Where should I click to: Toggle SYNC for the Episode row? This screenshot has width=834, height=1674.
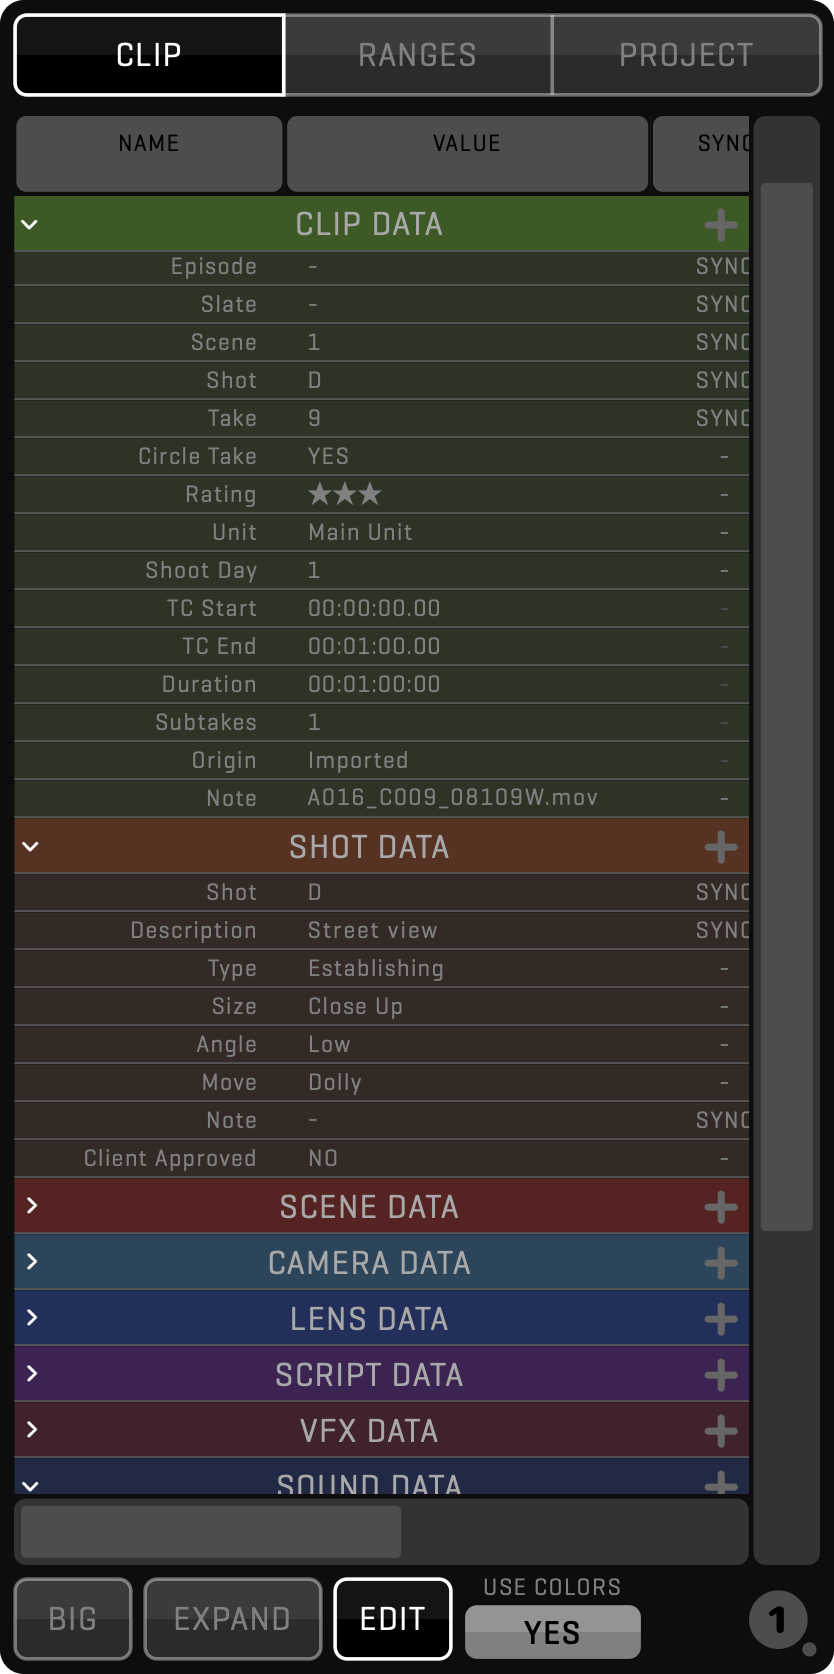tap(722, 267)
